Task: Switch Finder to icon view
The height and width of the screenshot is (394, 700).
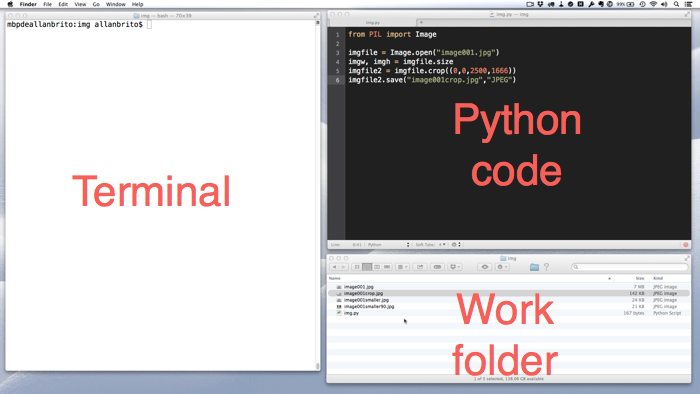Action: pos(357,267)
